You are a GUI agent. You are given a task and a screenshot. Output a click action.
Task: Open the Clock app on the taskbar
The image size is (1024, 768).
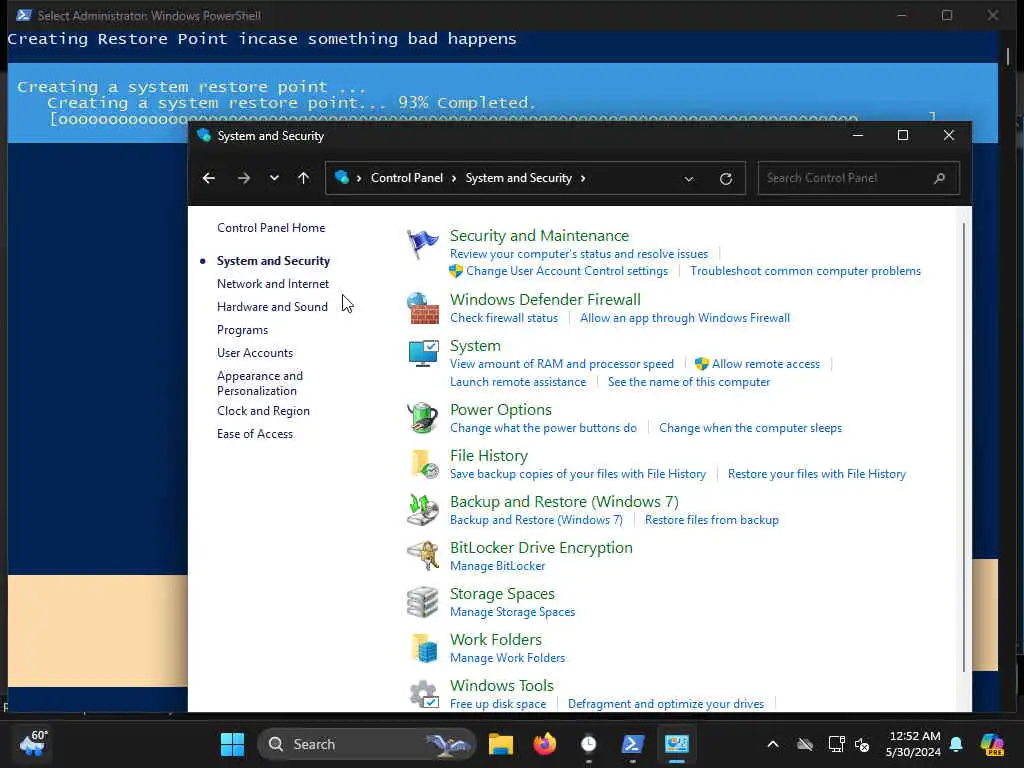coord(588,744)
